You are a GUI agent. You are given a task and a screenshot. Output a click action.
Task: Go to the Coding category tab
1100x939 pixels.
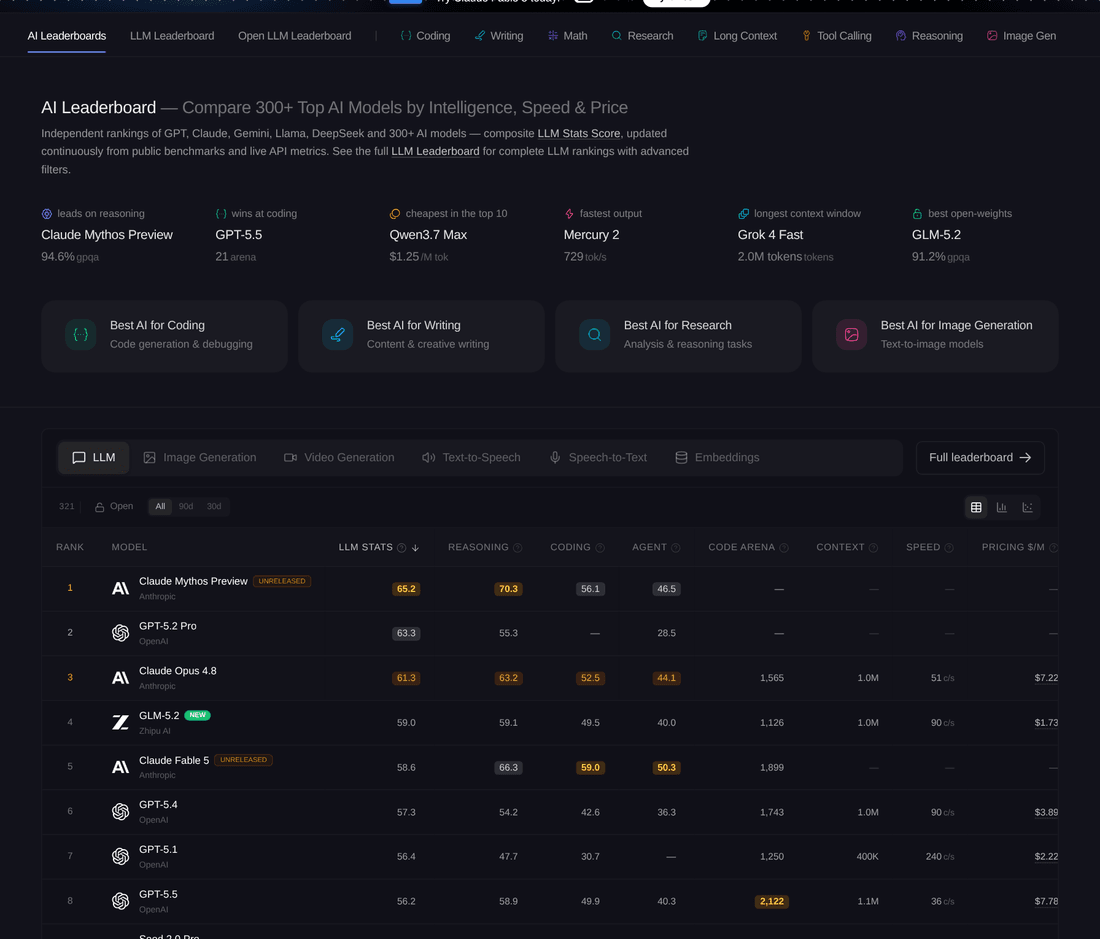point(425,36)
